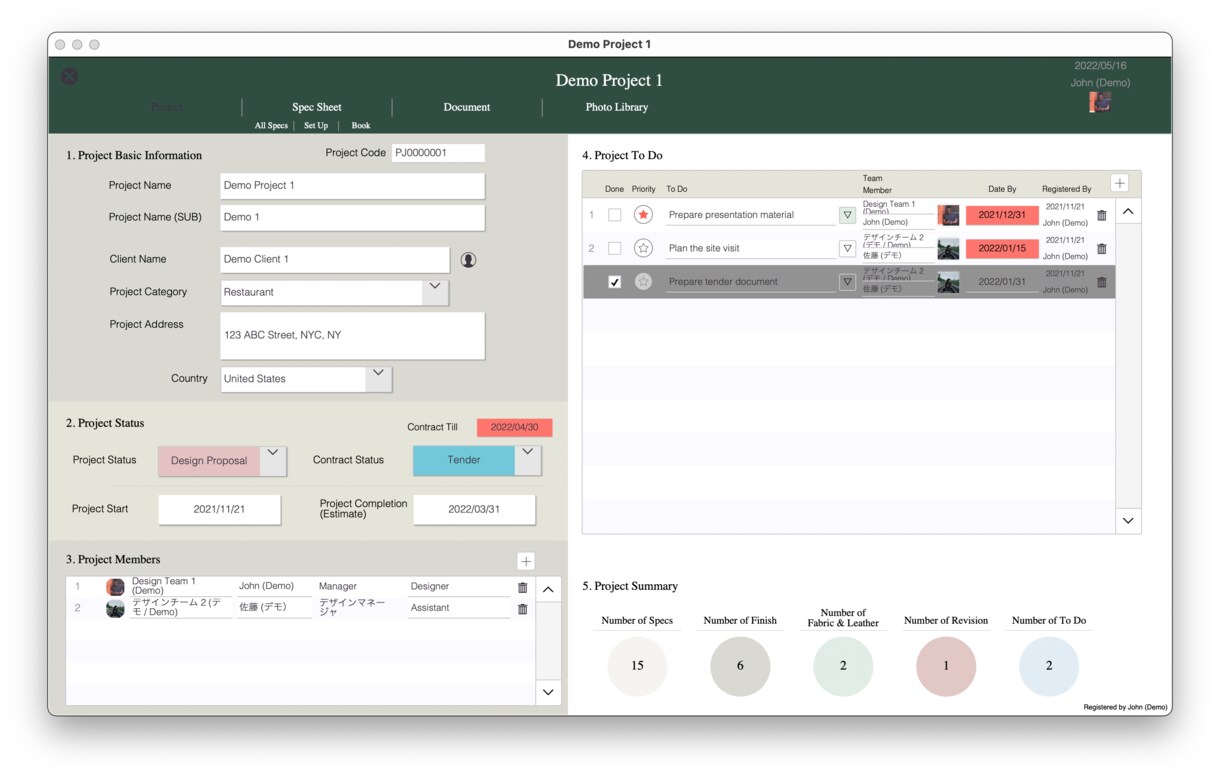
Task: Click Date By 2022/01/31 field
Action: [1002, 282]
